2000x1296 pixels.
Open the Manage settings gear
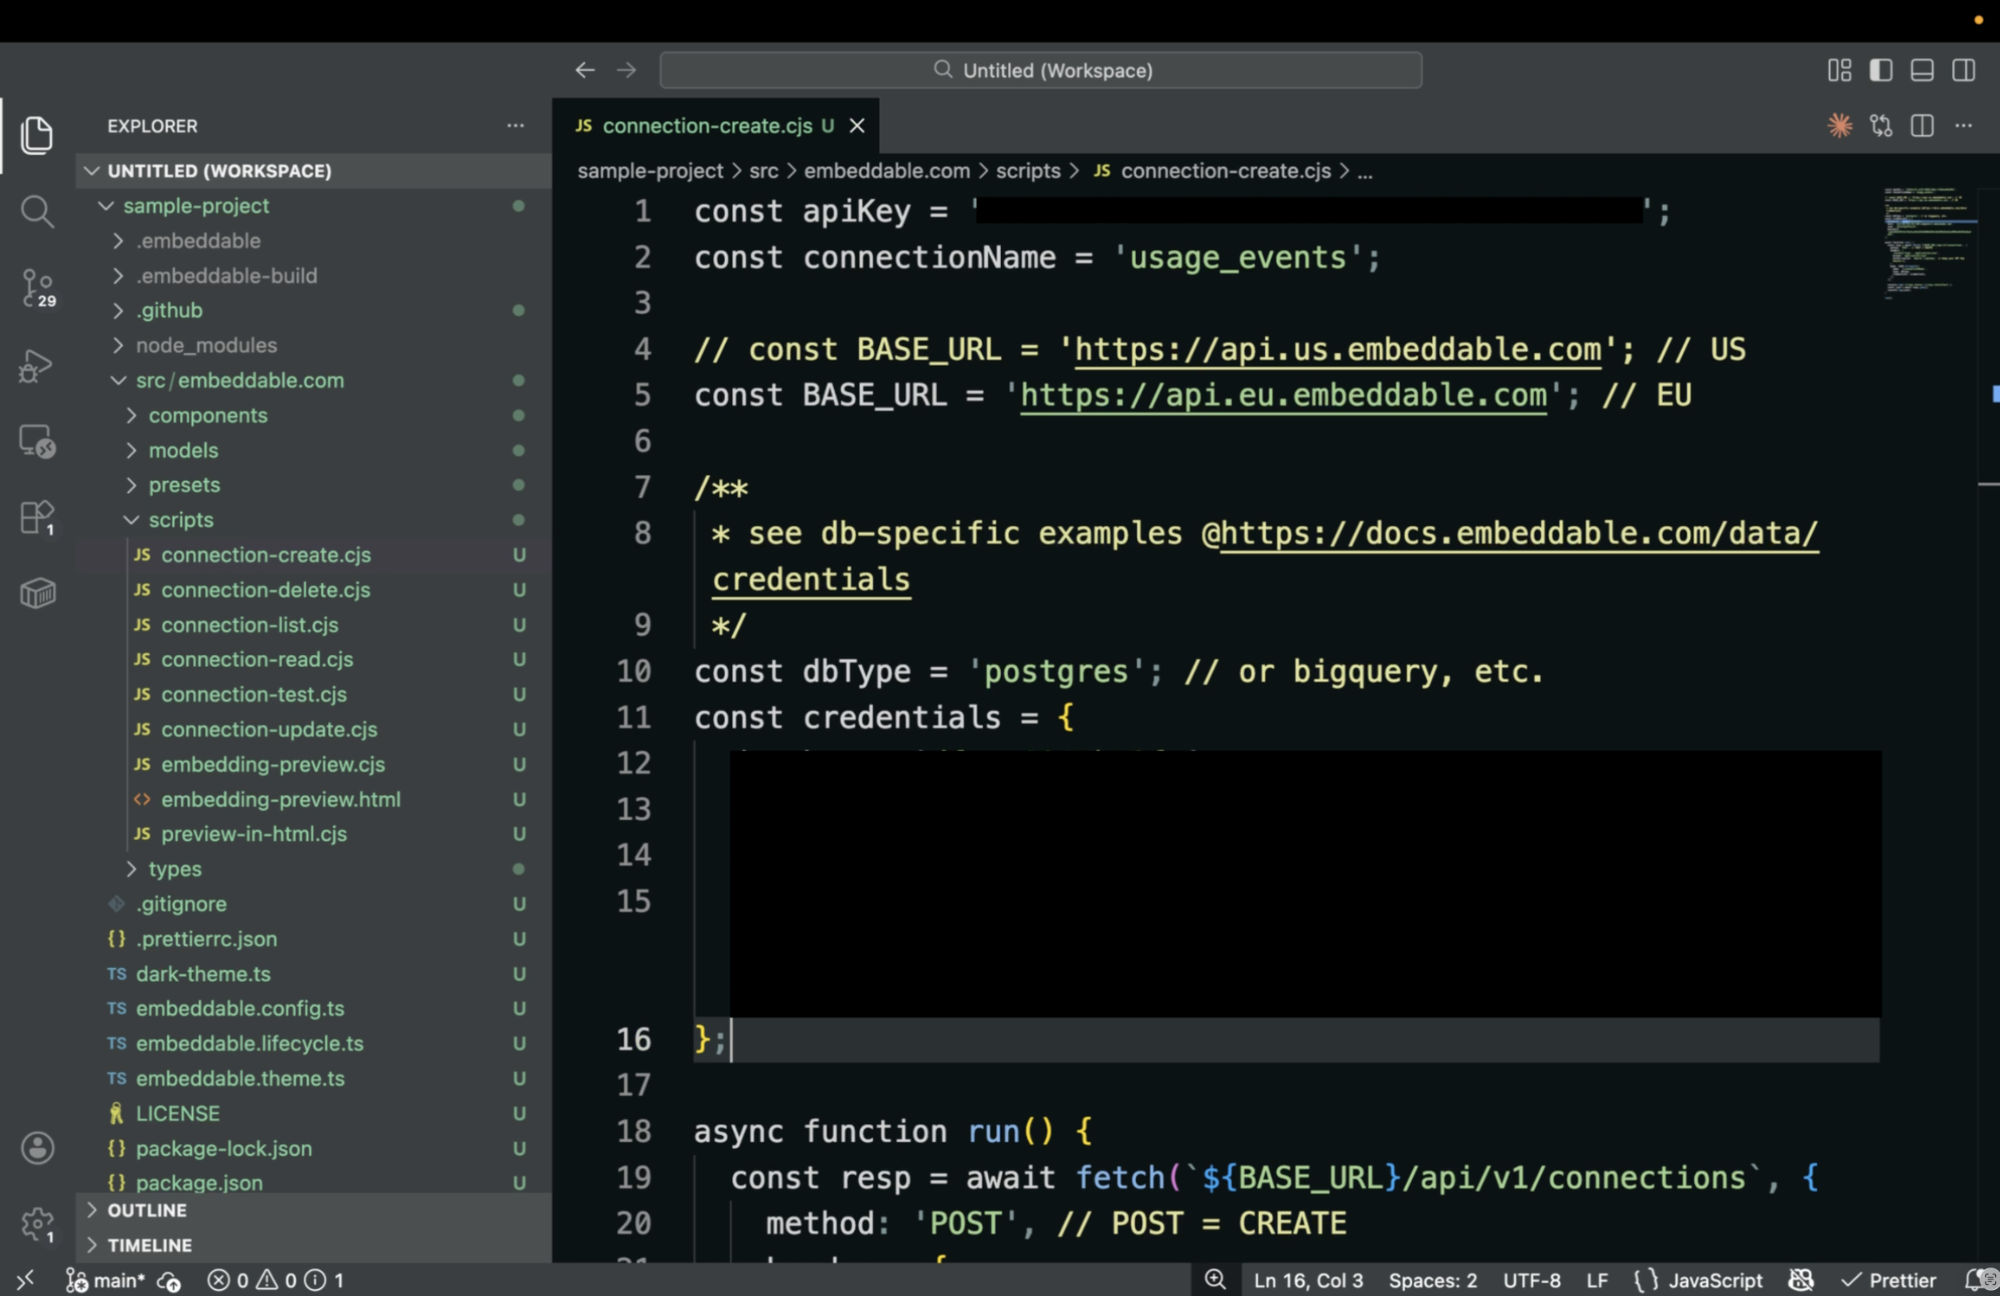point(37,1224)
